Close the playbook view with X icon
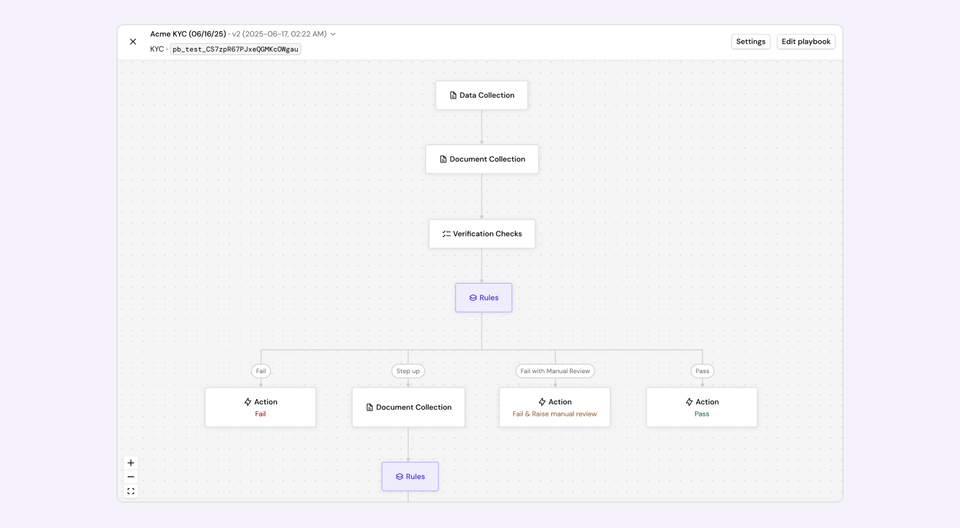 (133, 42)
